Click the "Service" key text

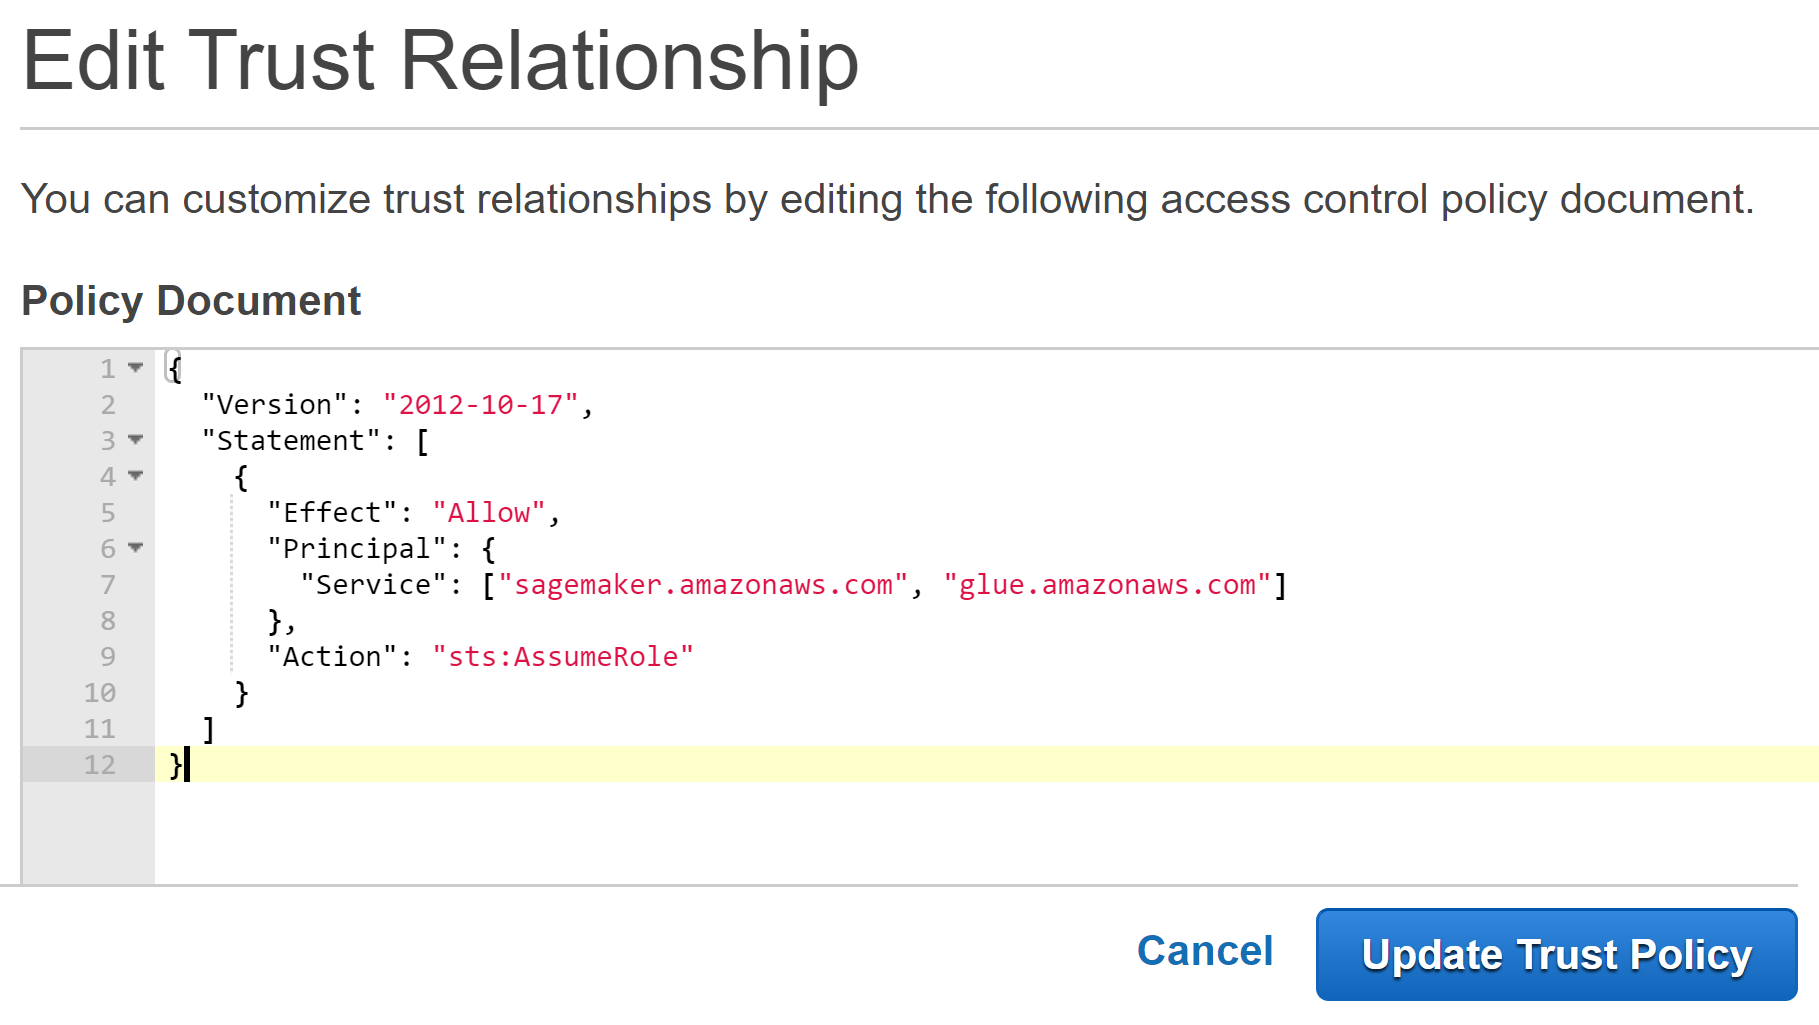pos(374,585)
